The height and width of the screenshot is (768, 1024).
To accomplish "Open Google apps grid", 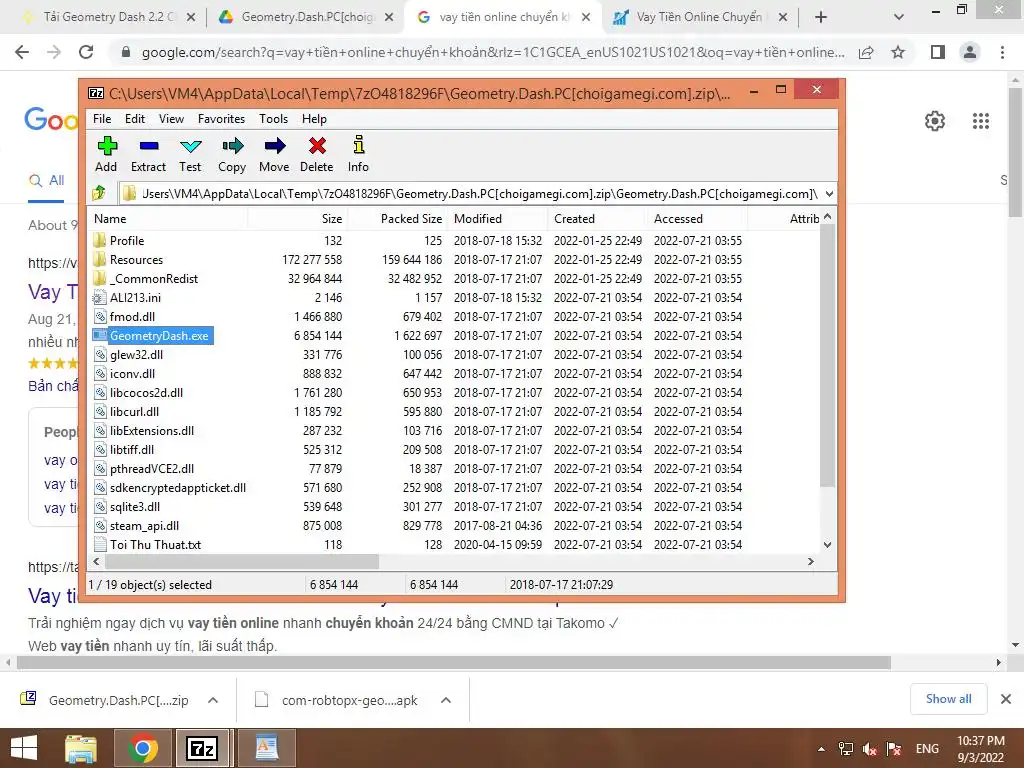I will tap(980, 121).
